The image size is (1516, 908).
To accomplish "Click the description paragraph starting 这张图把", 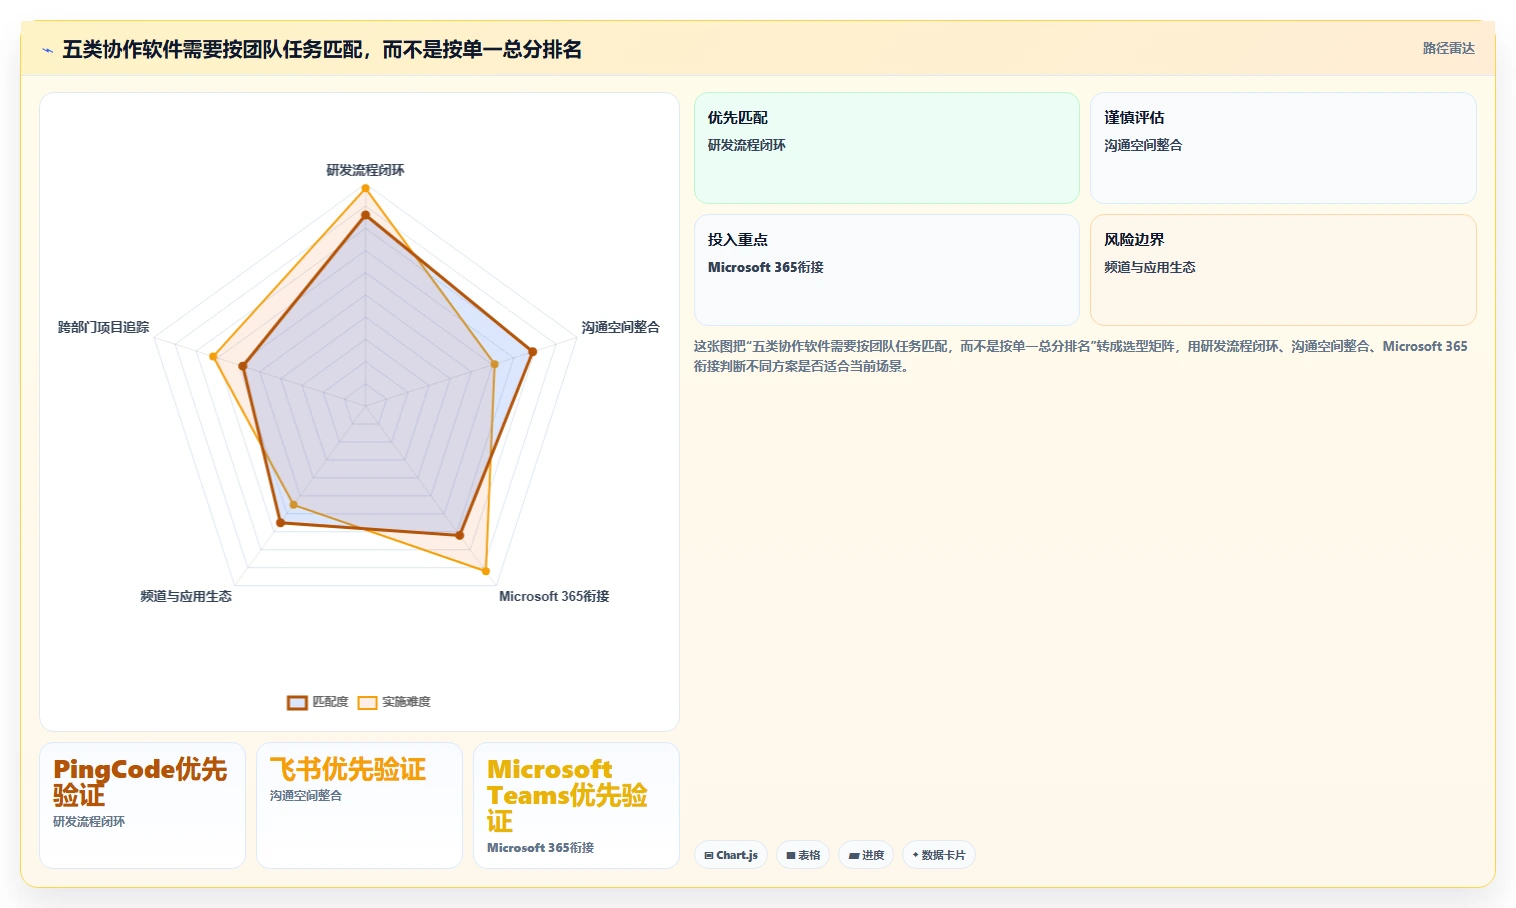I will tap(1081, 356).
